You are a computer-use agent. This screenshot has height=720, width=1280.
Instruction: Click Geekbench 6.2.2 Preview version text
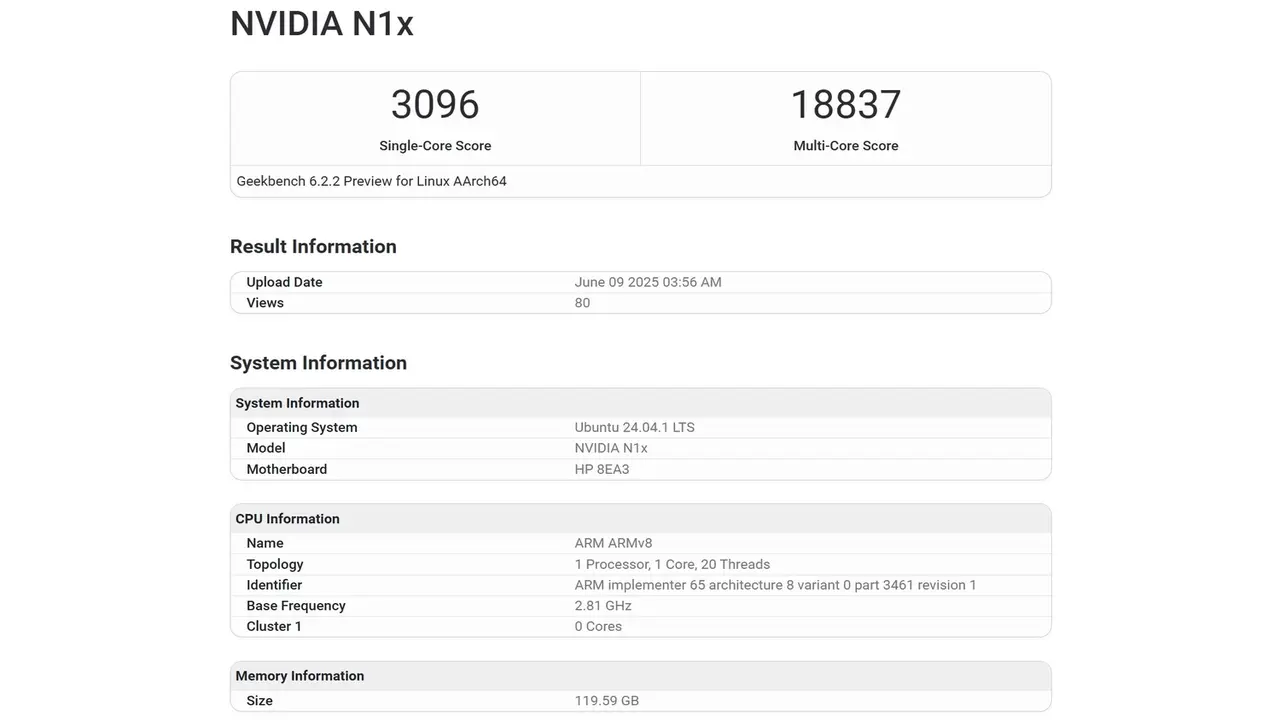tap(371, 181)
